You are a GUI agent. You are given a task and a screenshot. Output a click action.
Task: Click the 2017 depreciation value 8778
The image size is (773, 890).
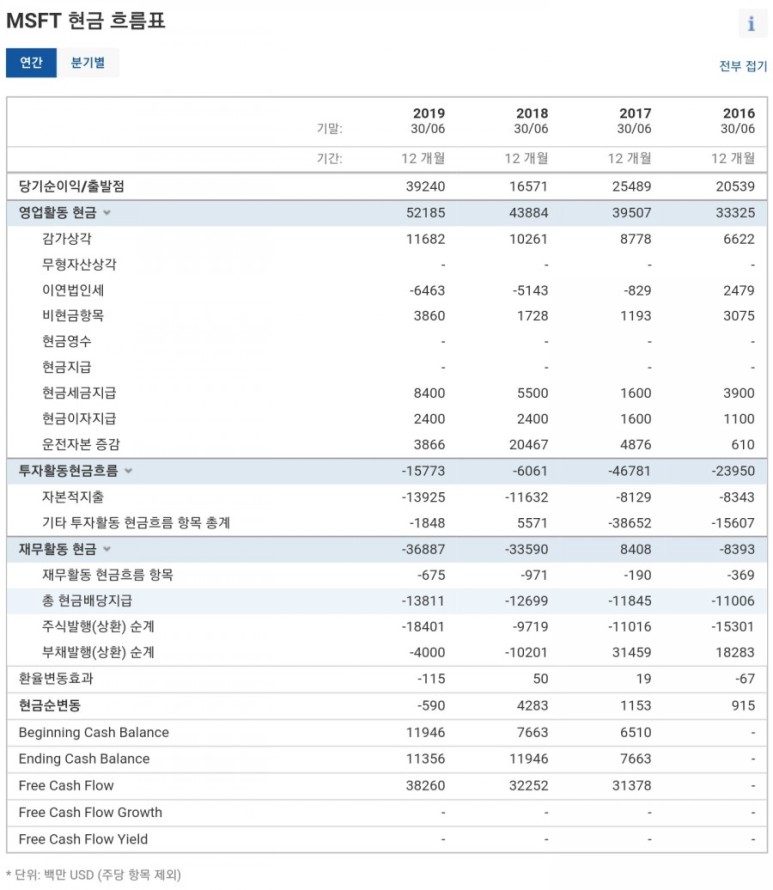click(636, 239)
